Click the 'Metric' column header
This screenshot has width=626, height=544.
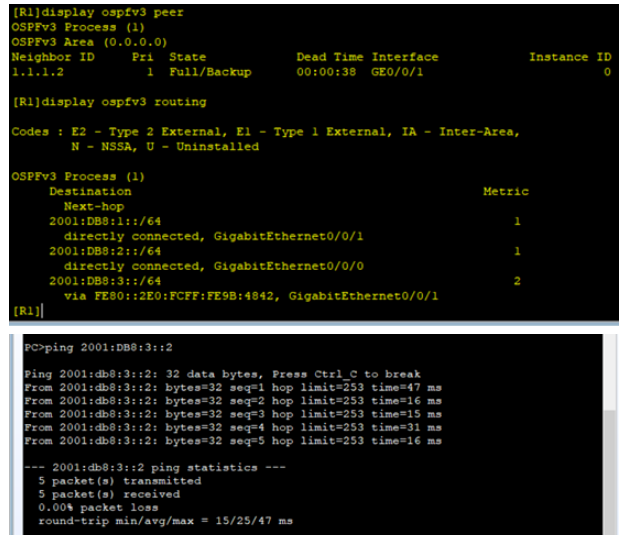click(x=505, y=191)
